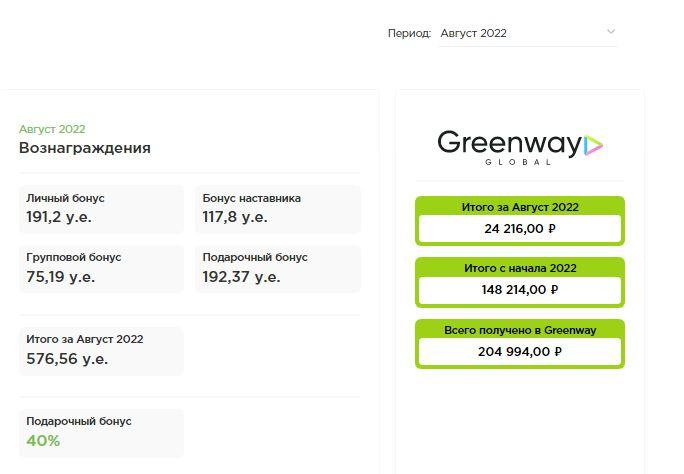The image size is (684, 474).
Task: Open the "Личный бонус" card
Action: (101, 208)
